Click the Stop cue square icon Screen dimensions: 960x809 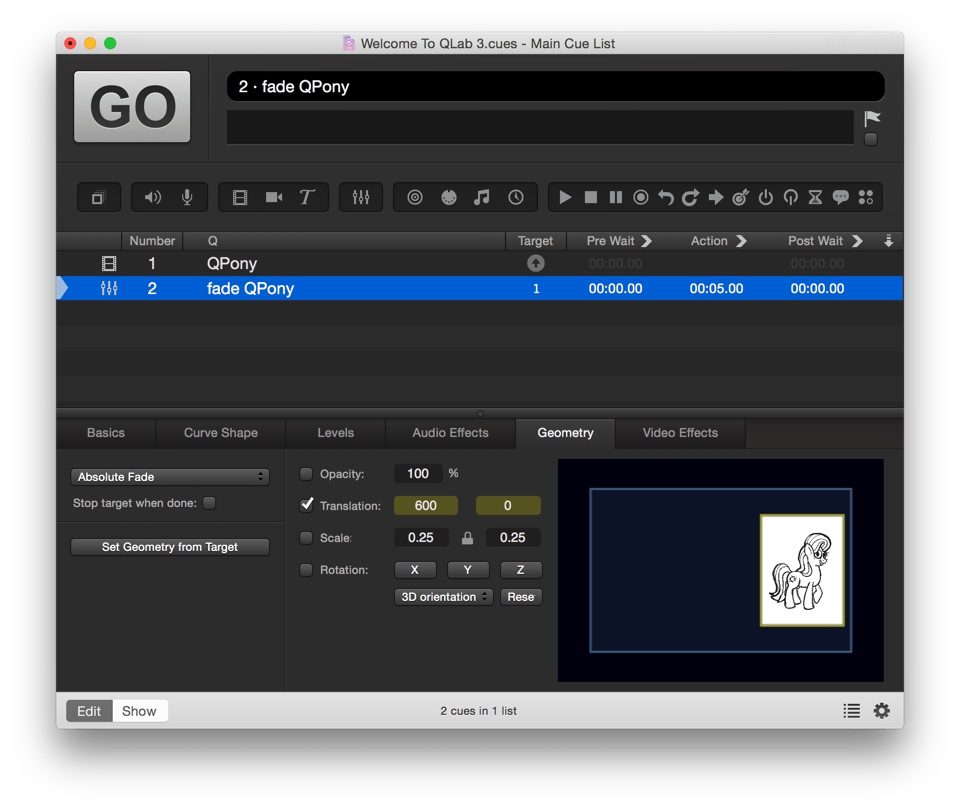(x=591, y=197)
